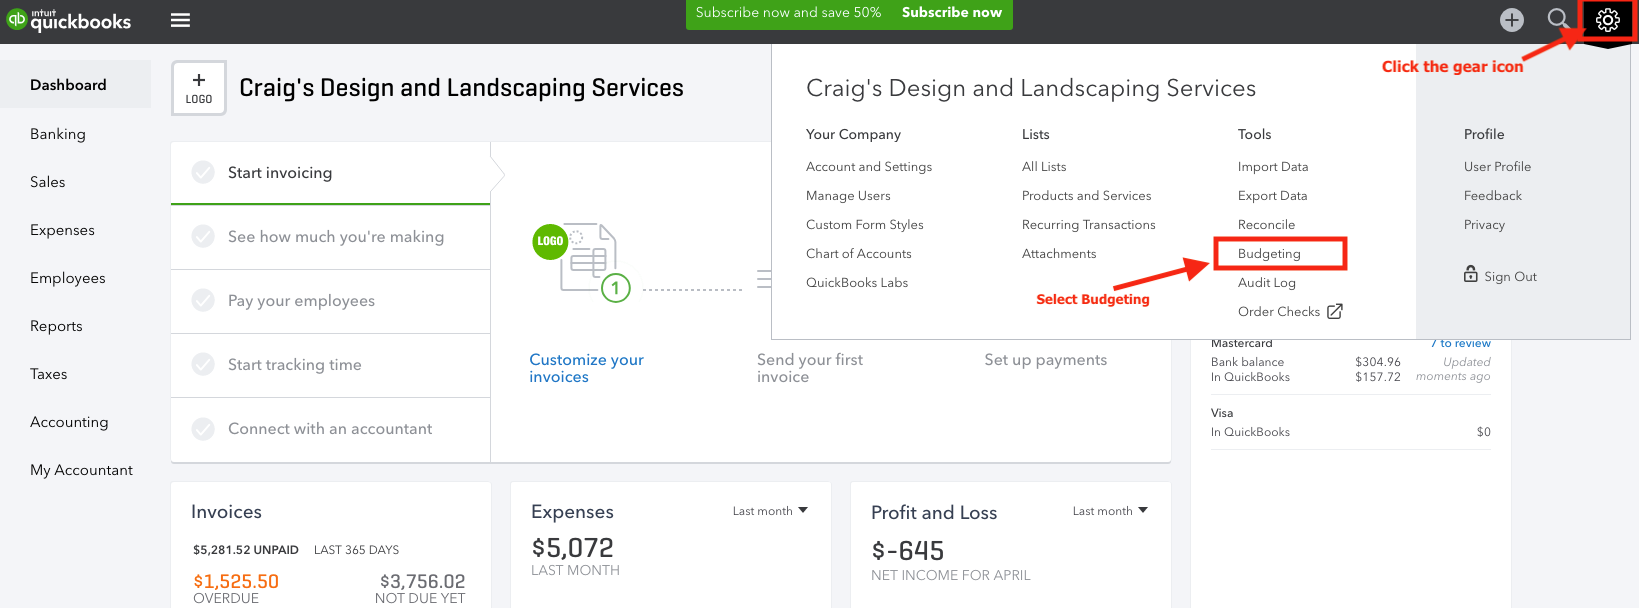Click check circle beside Connect with an accountant
The image size is (1639, 608).
[x=203, y=428]
